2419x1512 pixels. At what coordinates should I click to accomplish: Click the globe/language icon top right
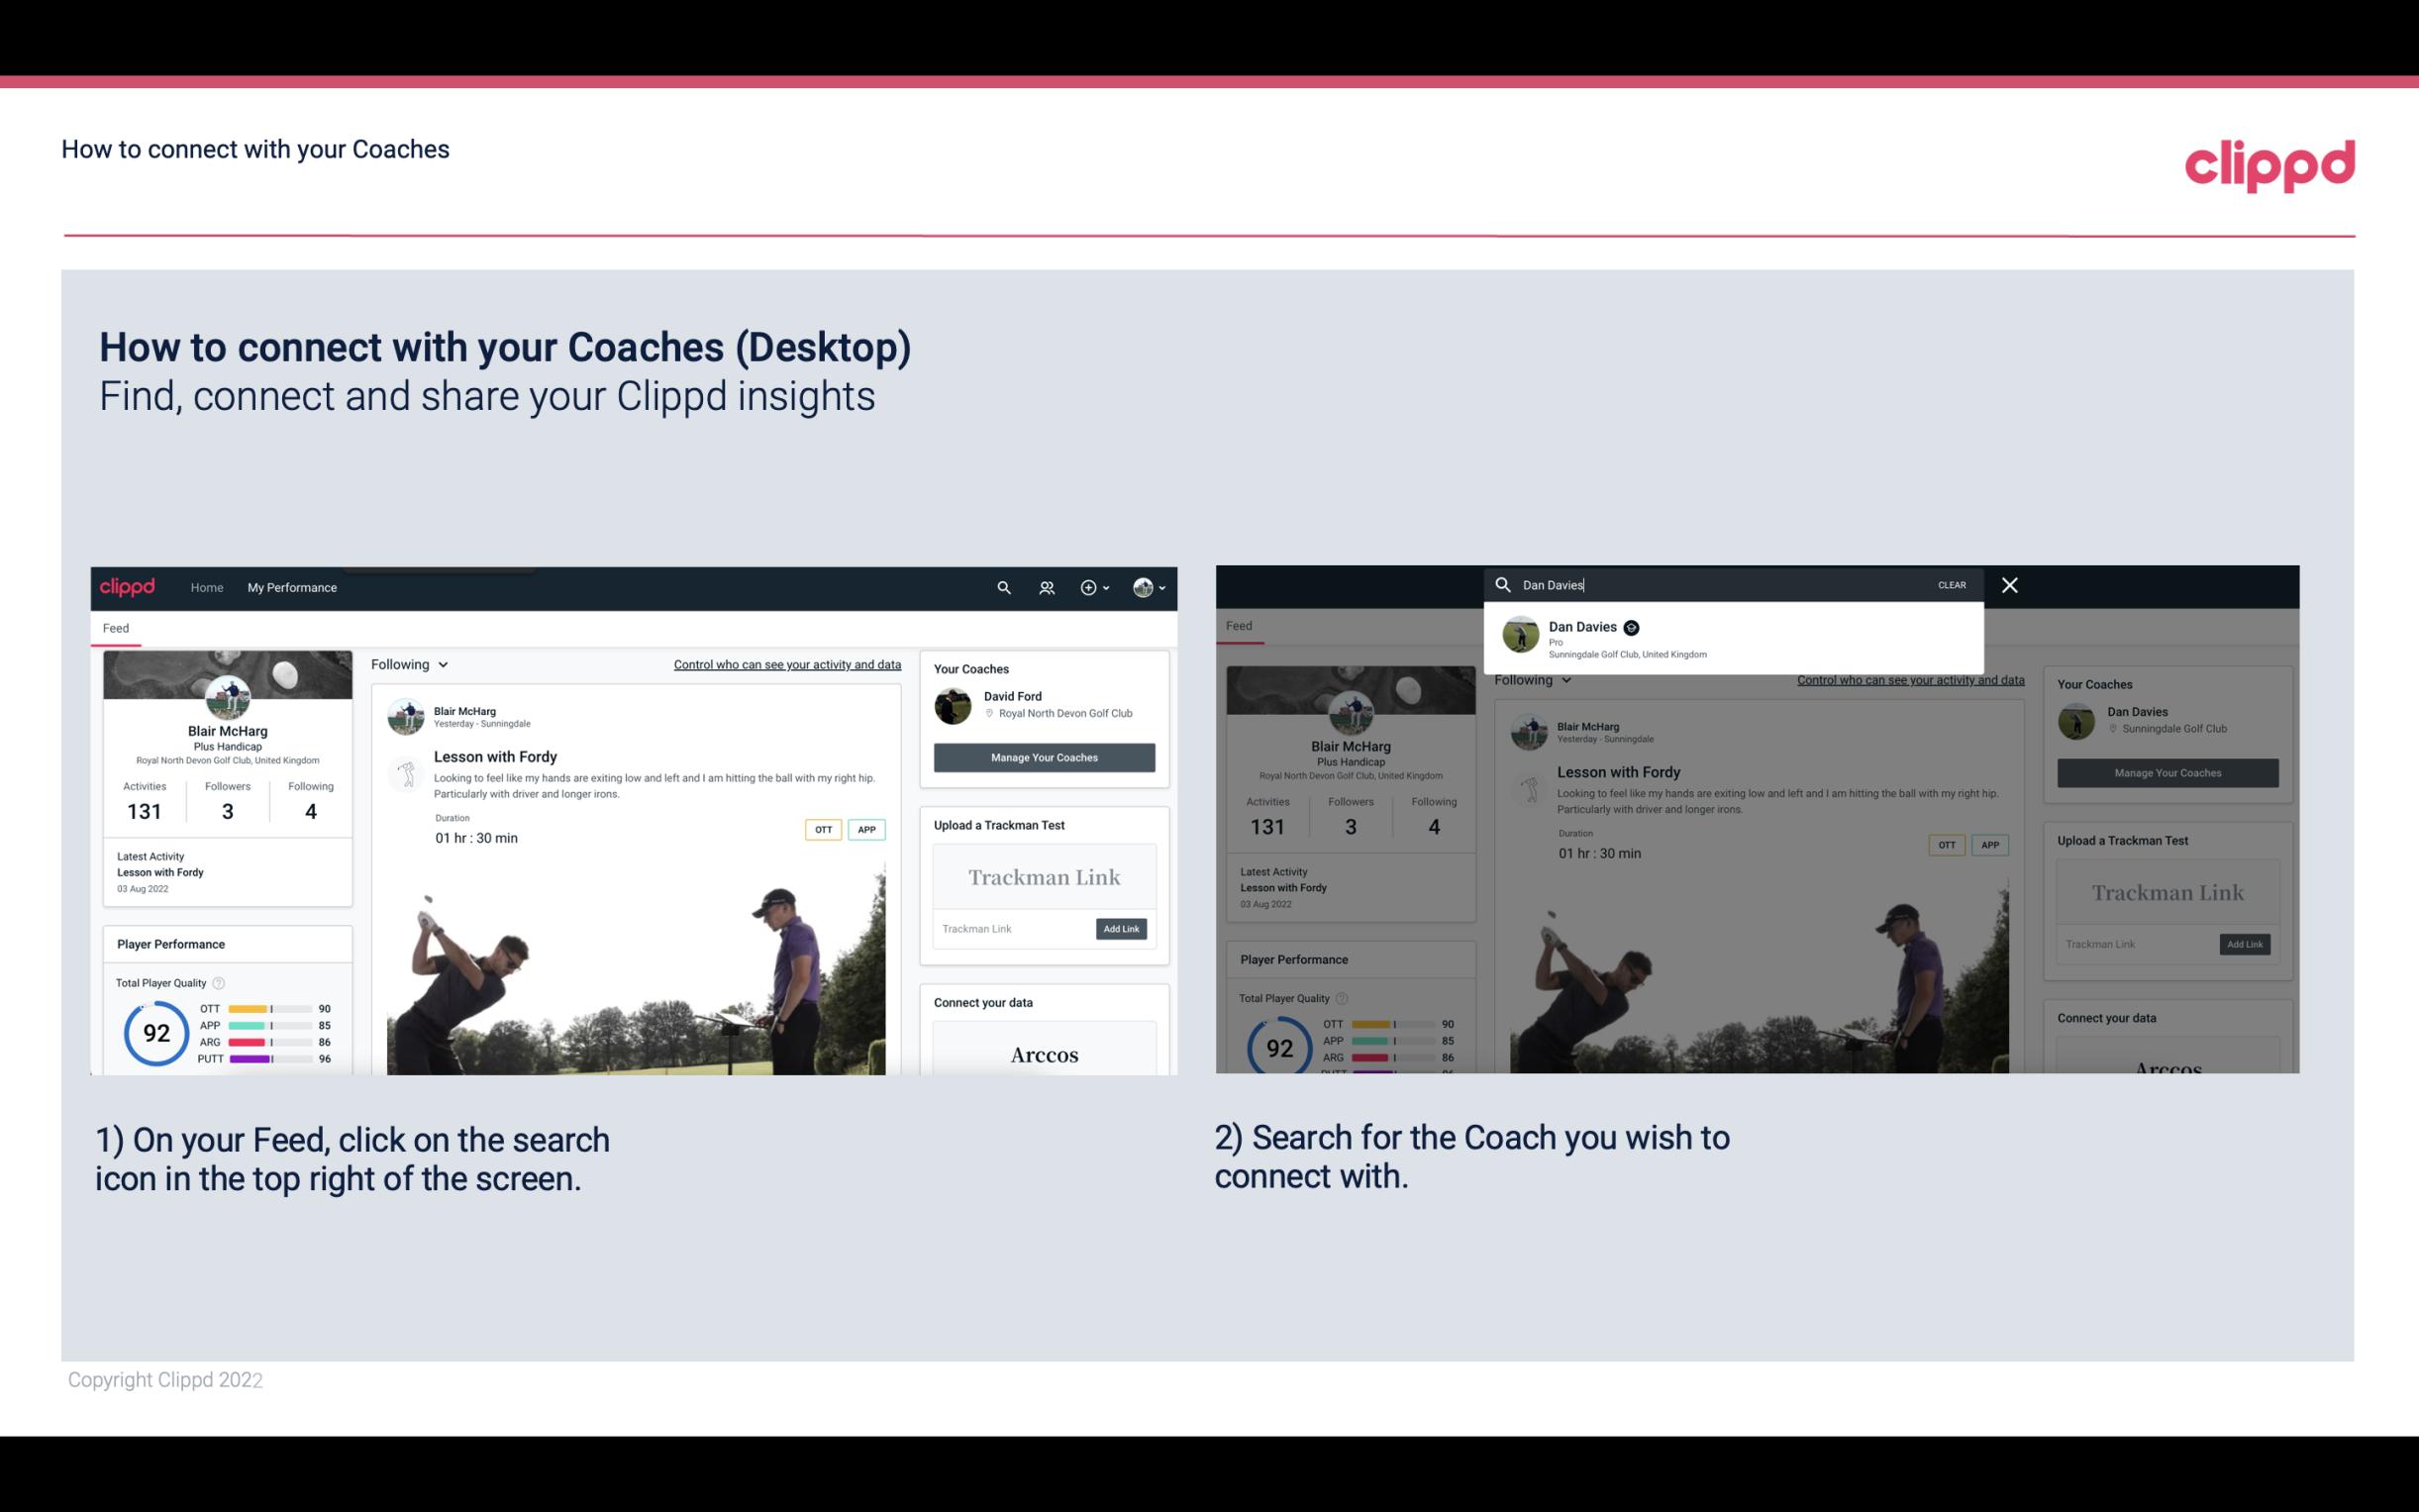coord(1141,587)
